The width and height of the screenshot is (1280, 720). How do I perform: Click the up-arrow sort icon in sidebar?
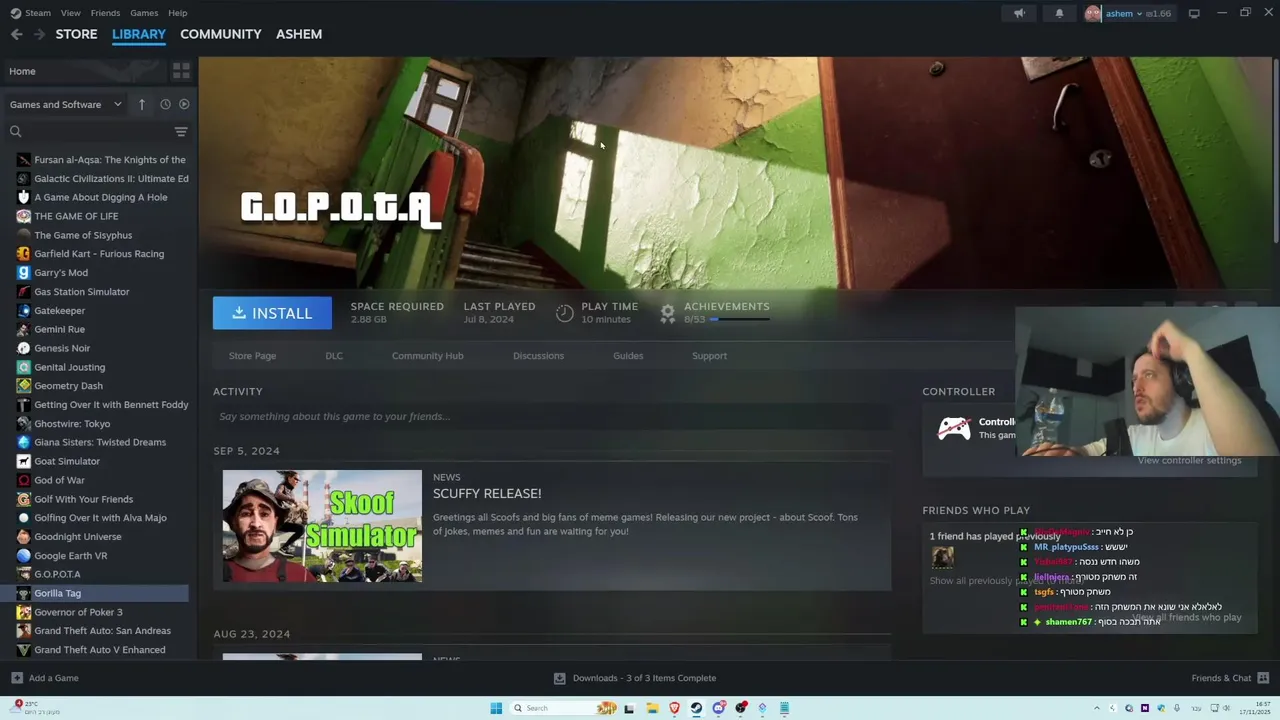pyautogui.click(x=142, y=104)
